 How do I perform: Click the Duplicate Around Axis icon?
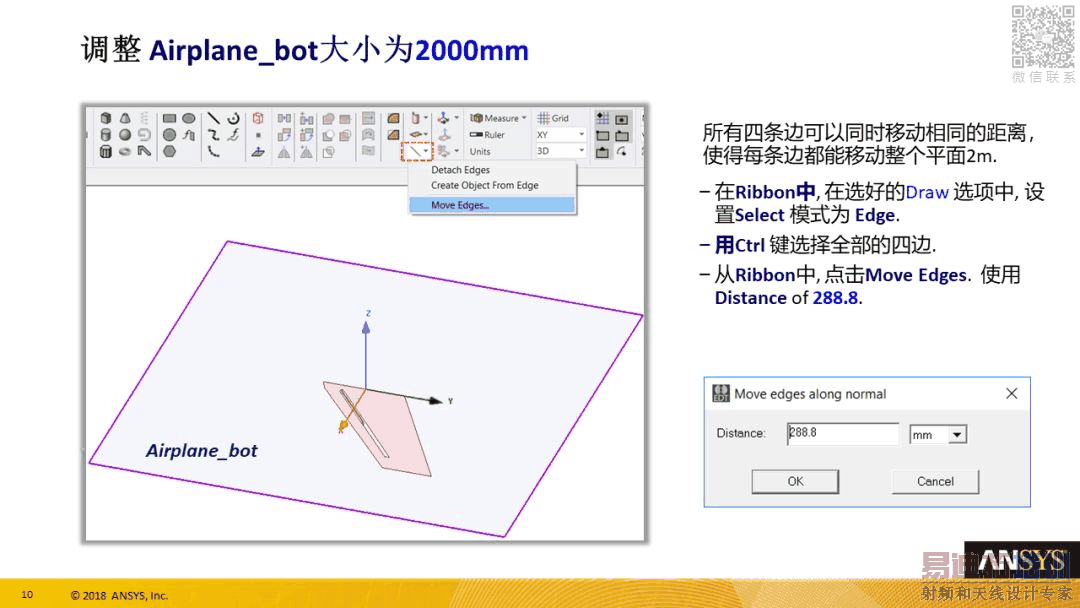tap(307, 134)
